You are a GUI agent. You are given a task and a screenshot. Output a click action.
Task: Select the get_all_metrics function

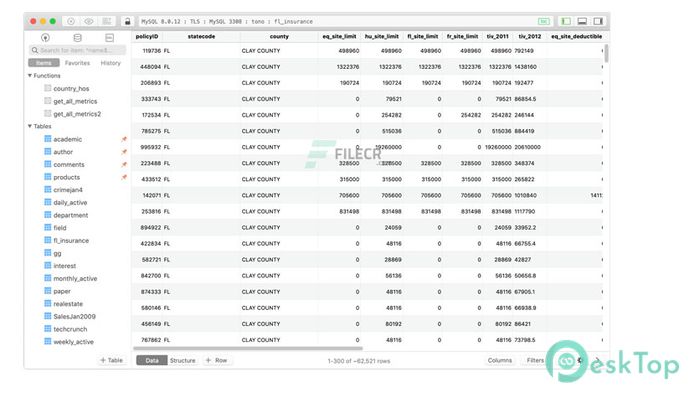[x=75, y=101]
